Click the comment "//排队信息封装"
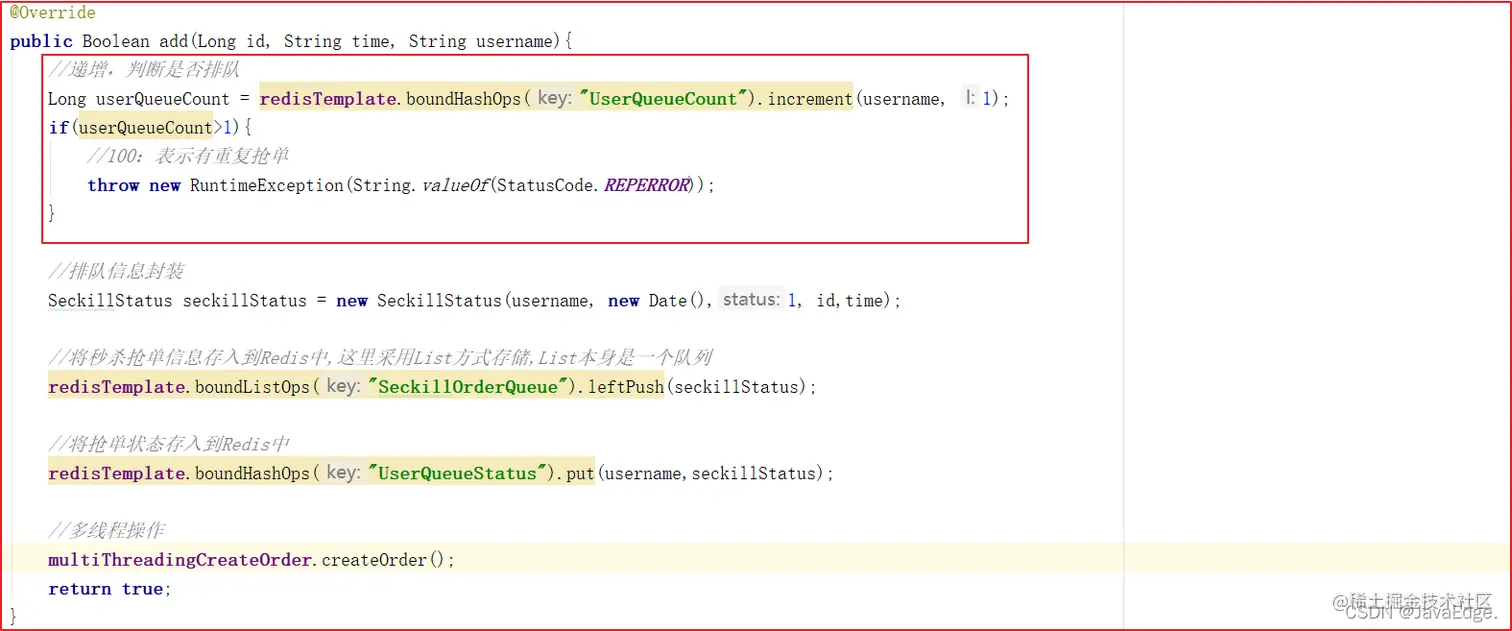Viewport: 1512px width, 631px height. click(116, 272)
